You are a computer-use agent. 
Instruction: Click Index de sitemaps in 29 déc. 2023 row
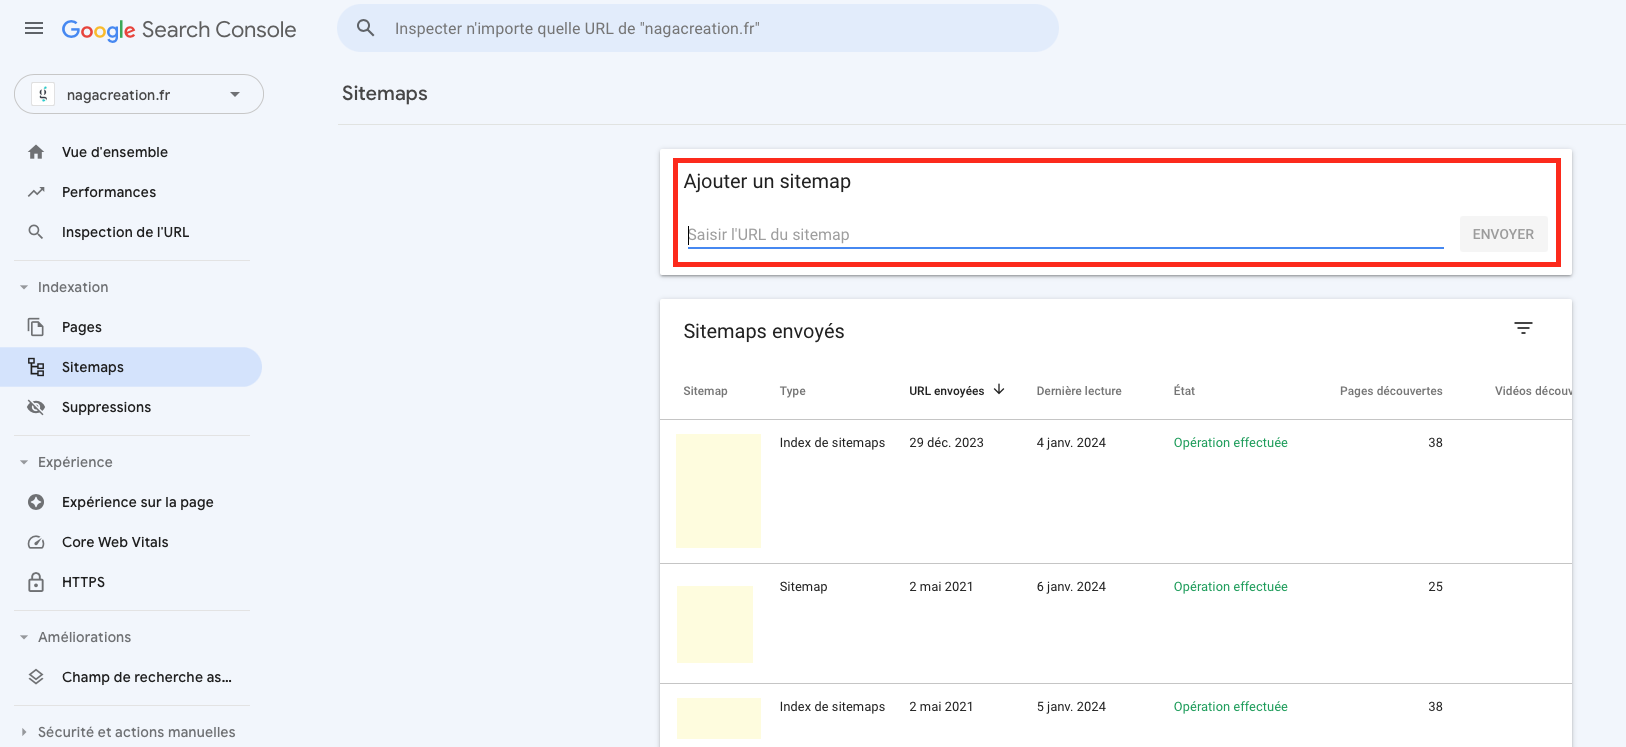pyautogui.click(x=832, y=443)
